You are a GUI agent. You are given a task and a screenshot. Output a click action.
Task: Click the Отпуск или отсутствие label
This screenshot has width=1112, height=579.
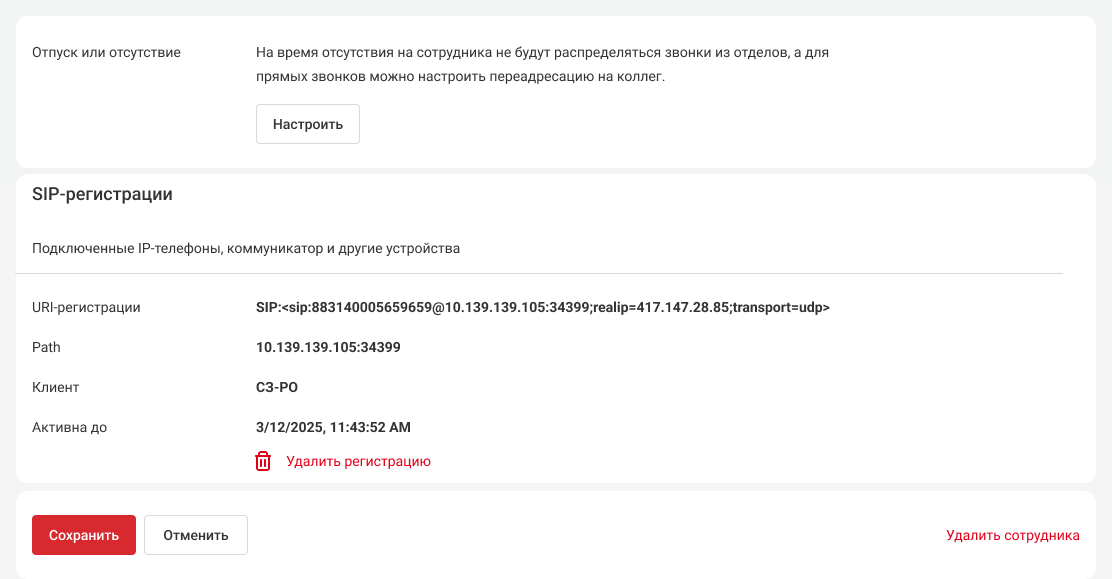[106, 52]
